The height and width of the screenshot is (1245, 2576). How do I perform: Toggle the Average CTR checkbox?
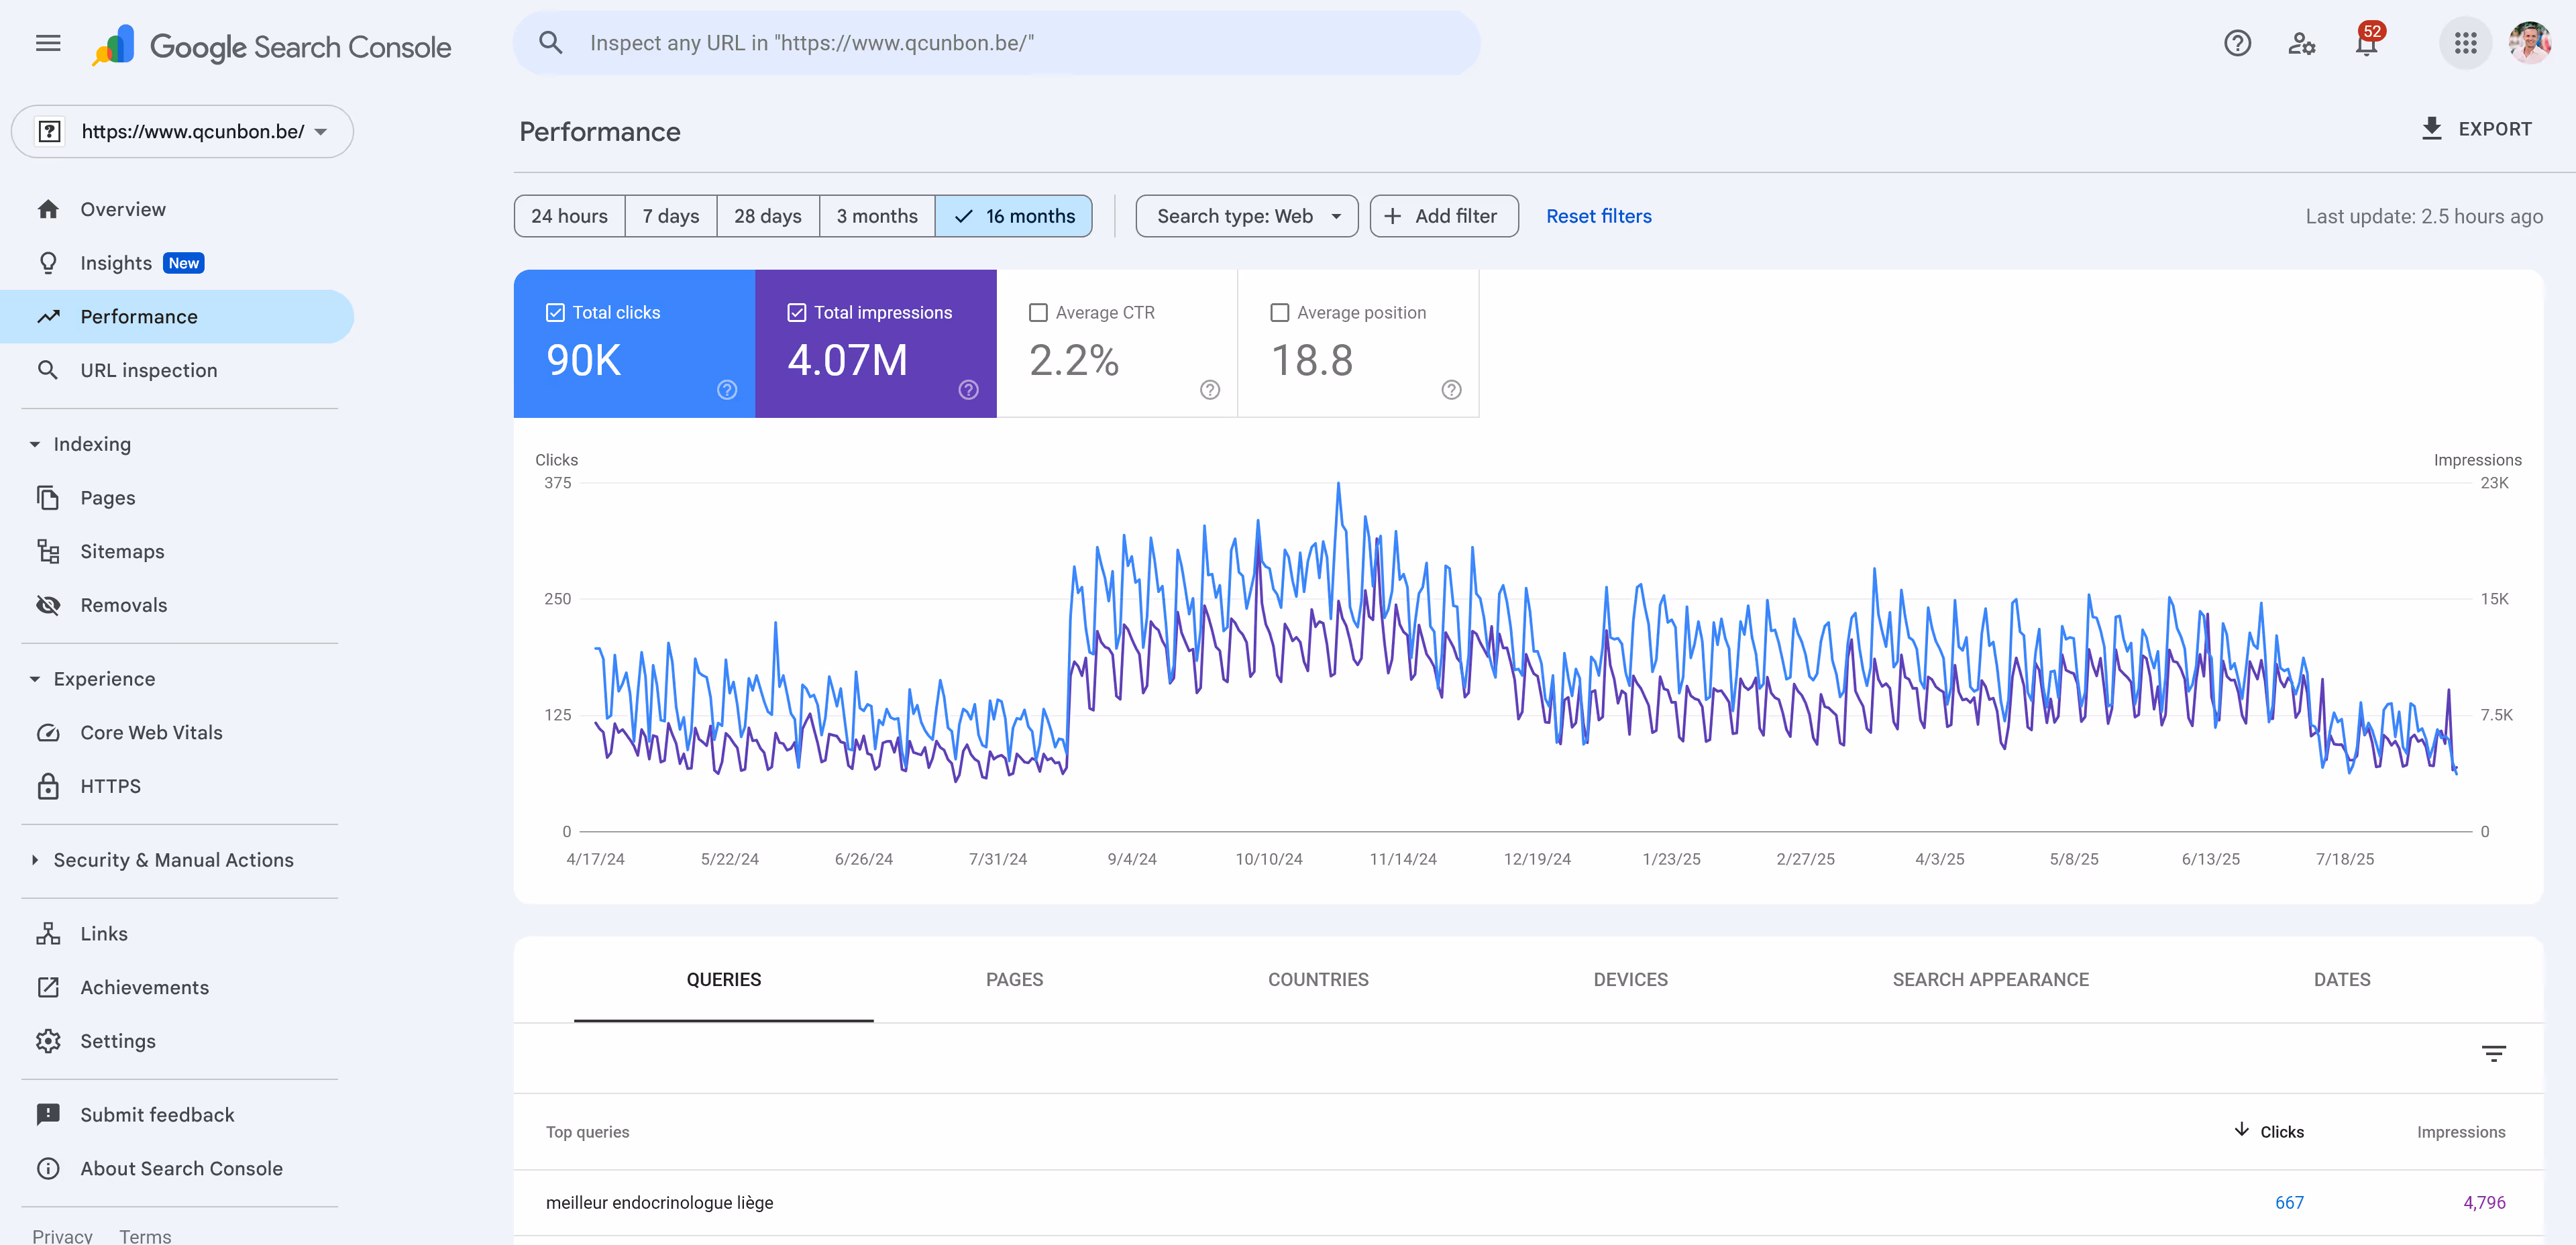point(1038,312)
